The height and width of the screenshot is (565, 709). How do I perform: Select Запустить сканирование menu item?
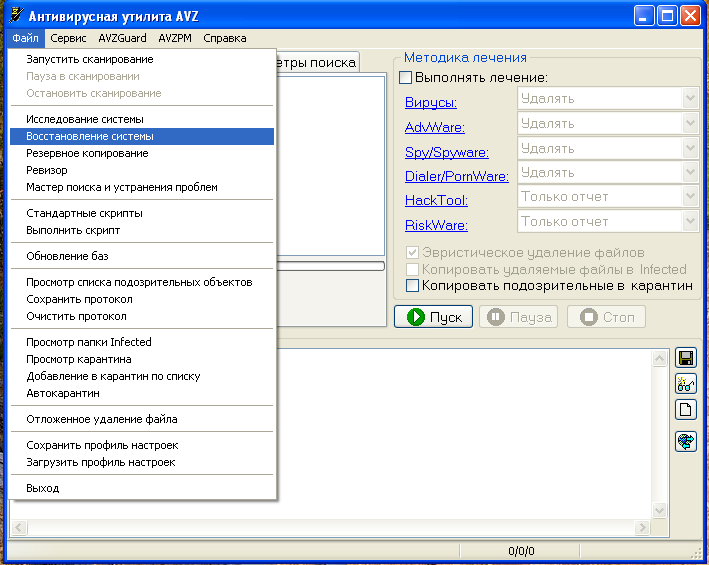coord(142,59)
